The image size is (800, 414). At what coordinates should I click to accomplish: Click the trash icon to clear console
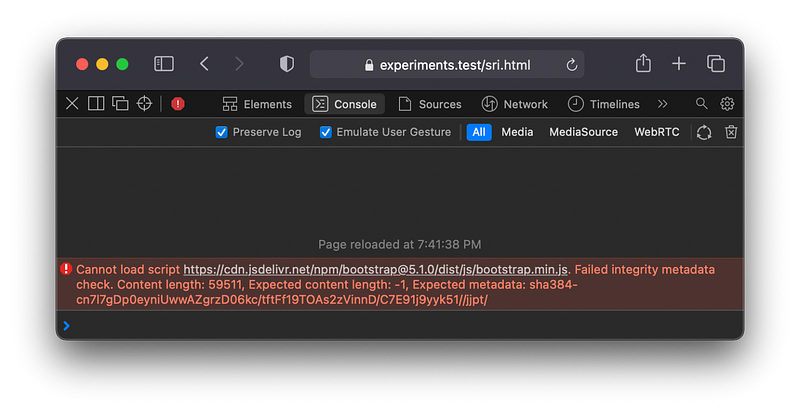[731, 132]
